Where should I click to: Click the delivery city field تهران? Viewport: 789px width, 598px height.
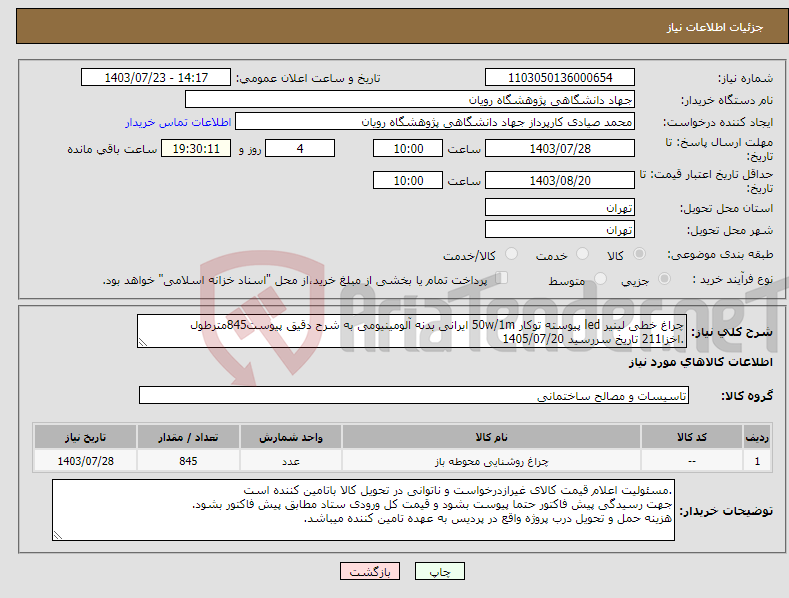(560, 230)
